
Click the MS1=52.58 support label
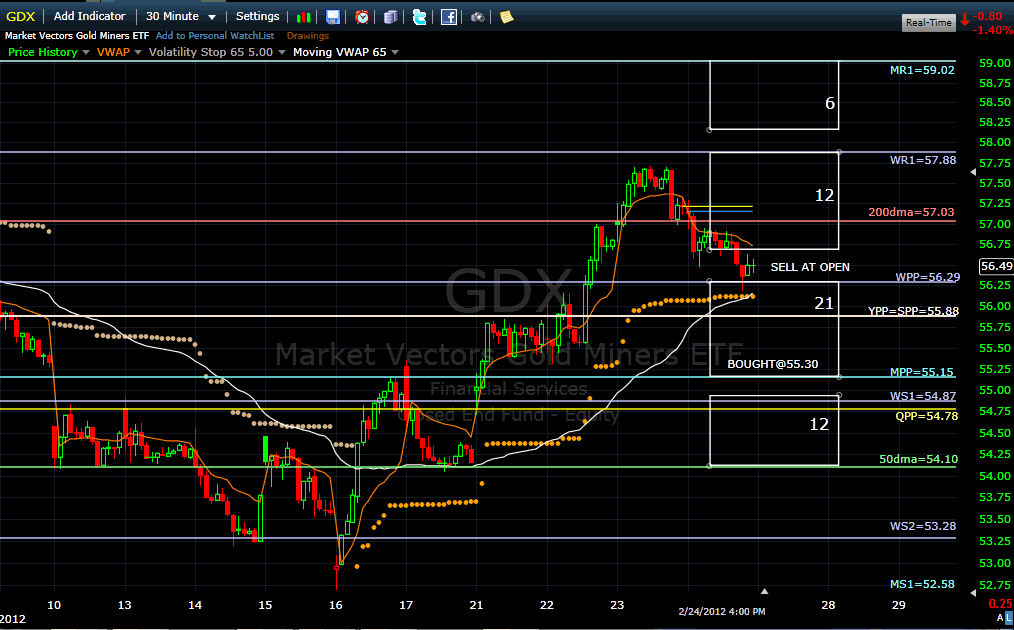[922, 584]
